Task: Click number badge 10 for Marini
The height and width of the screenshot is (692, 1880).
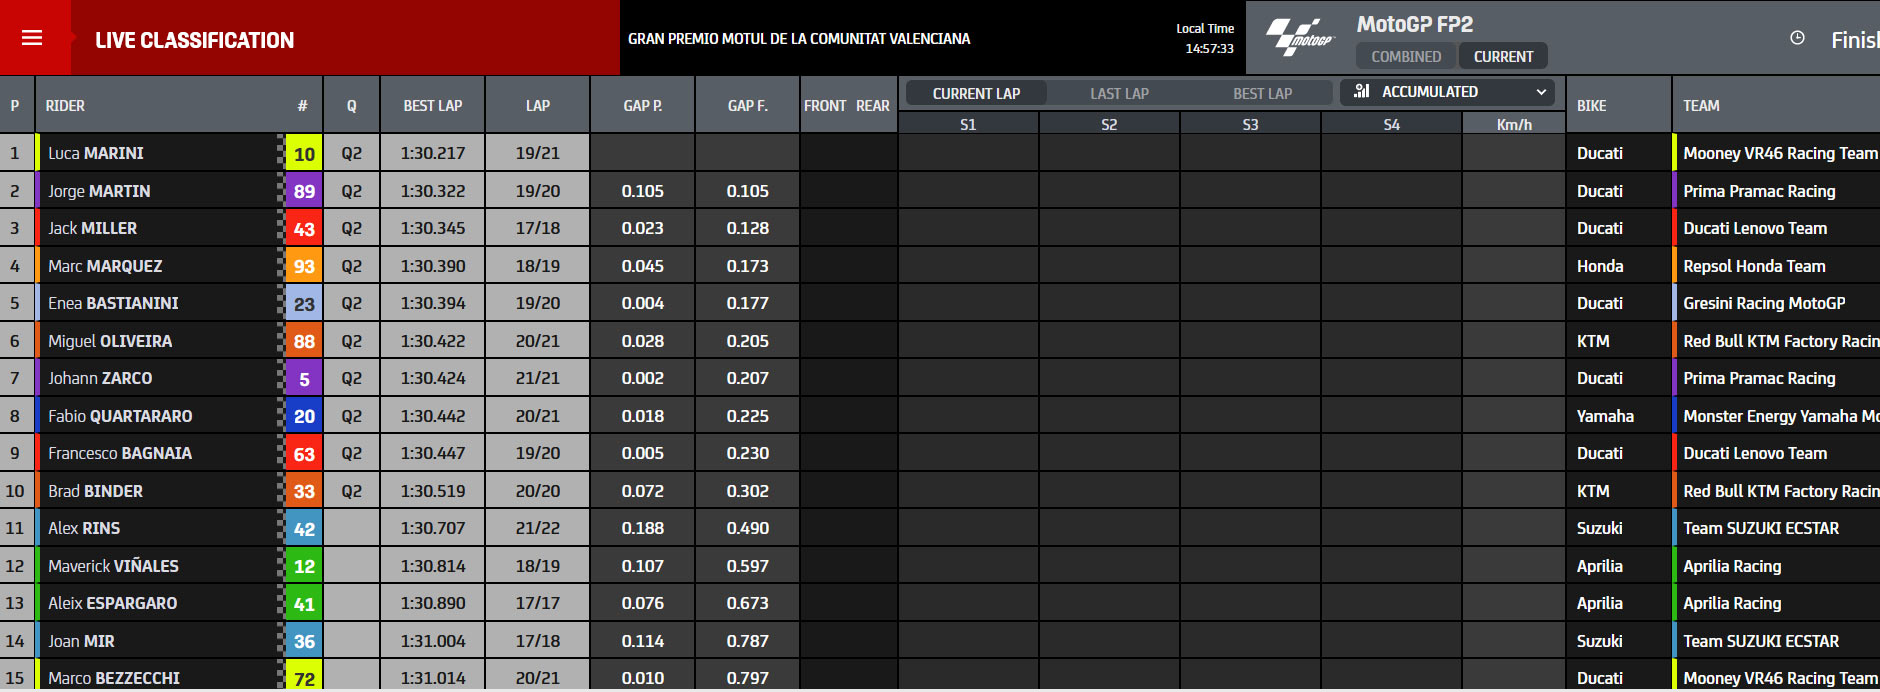Action: pos(304,153)
